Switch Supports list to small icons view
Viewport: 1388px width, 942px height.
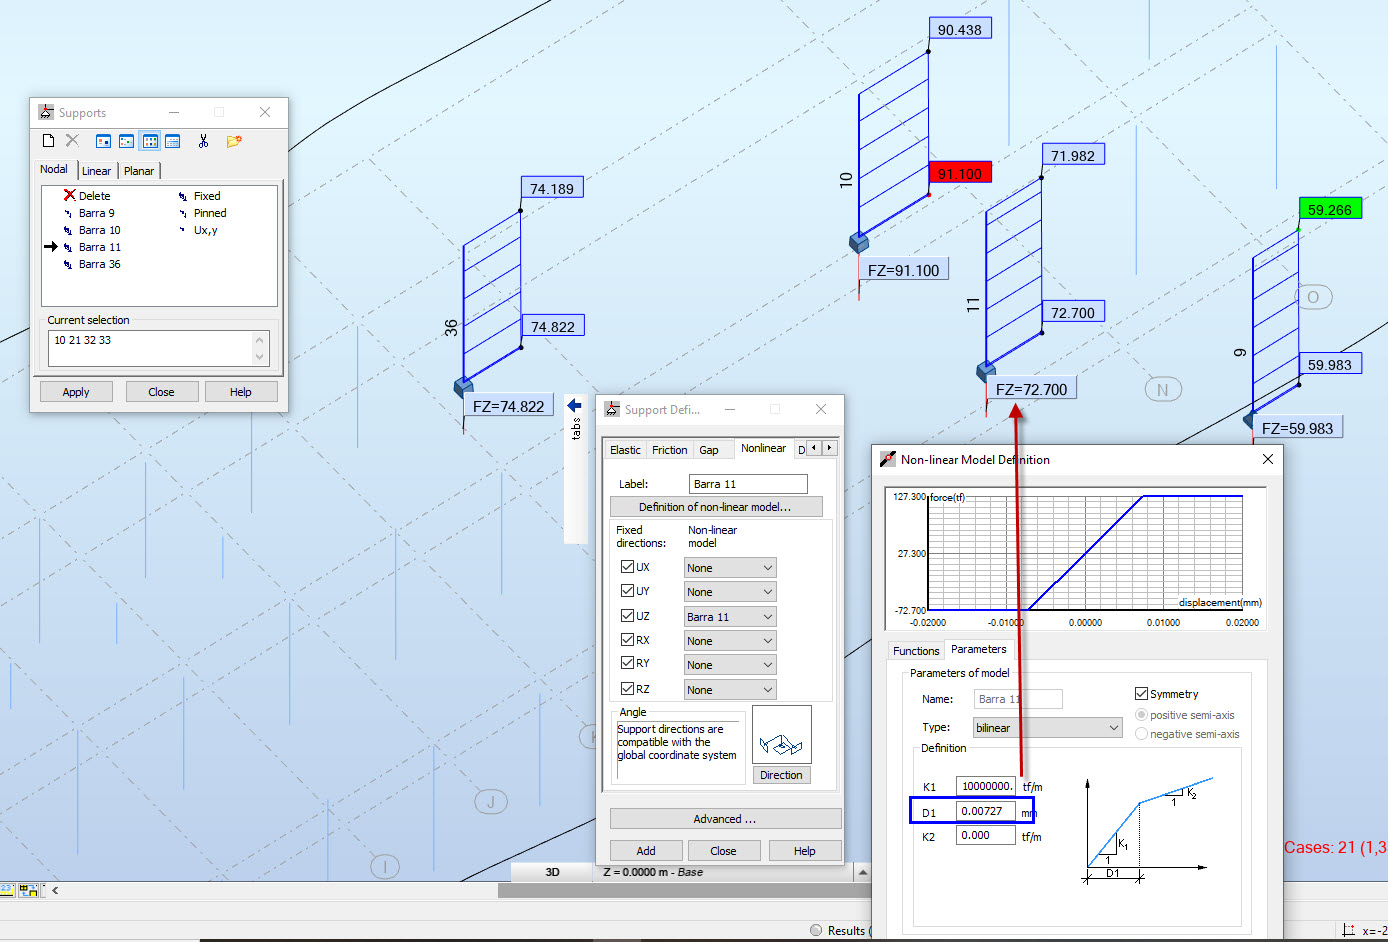click(x=124, y=140)
